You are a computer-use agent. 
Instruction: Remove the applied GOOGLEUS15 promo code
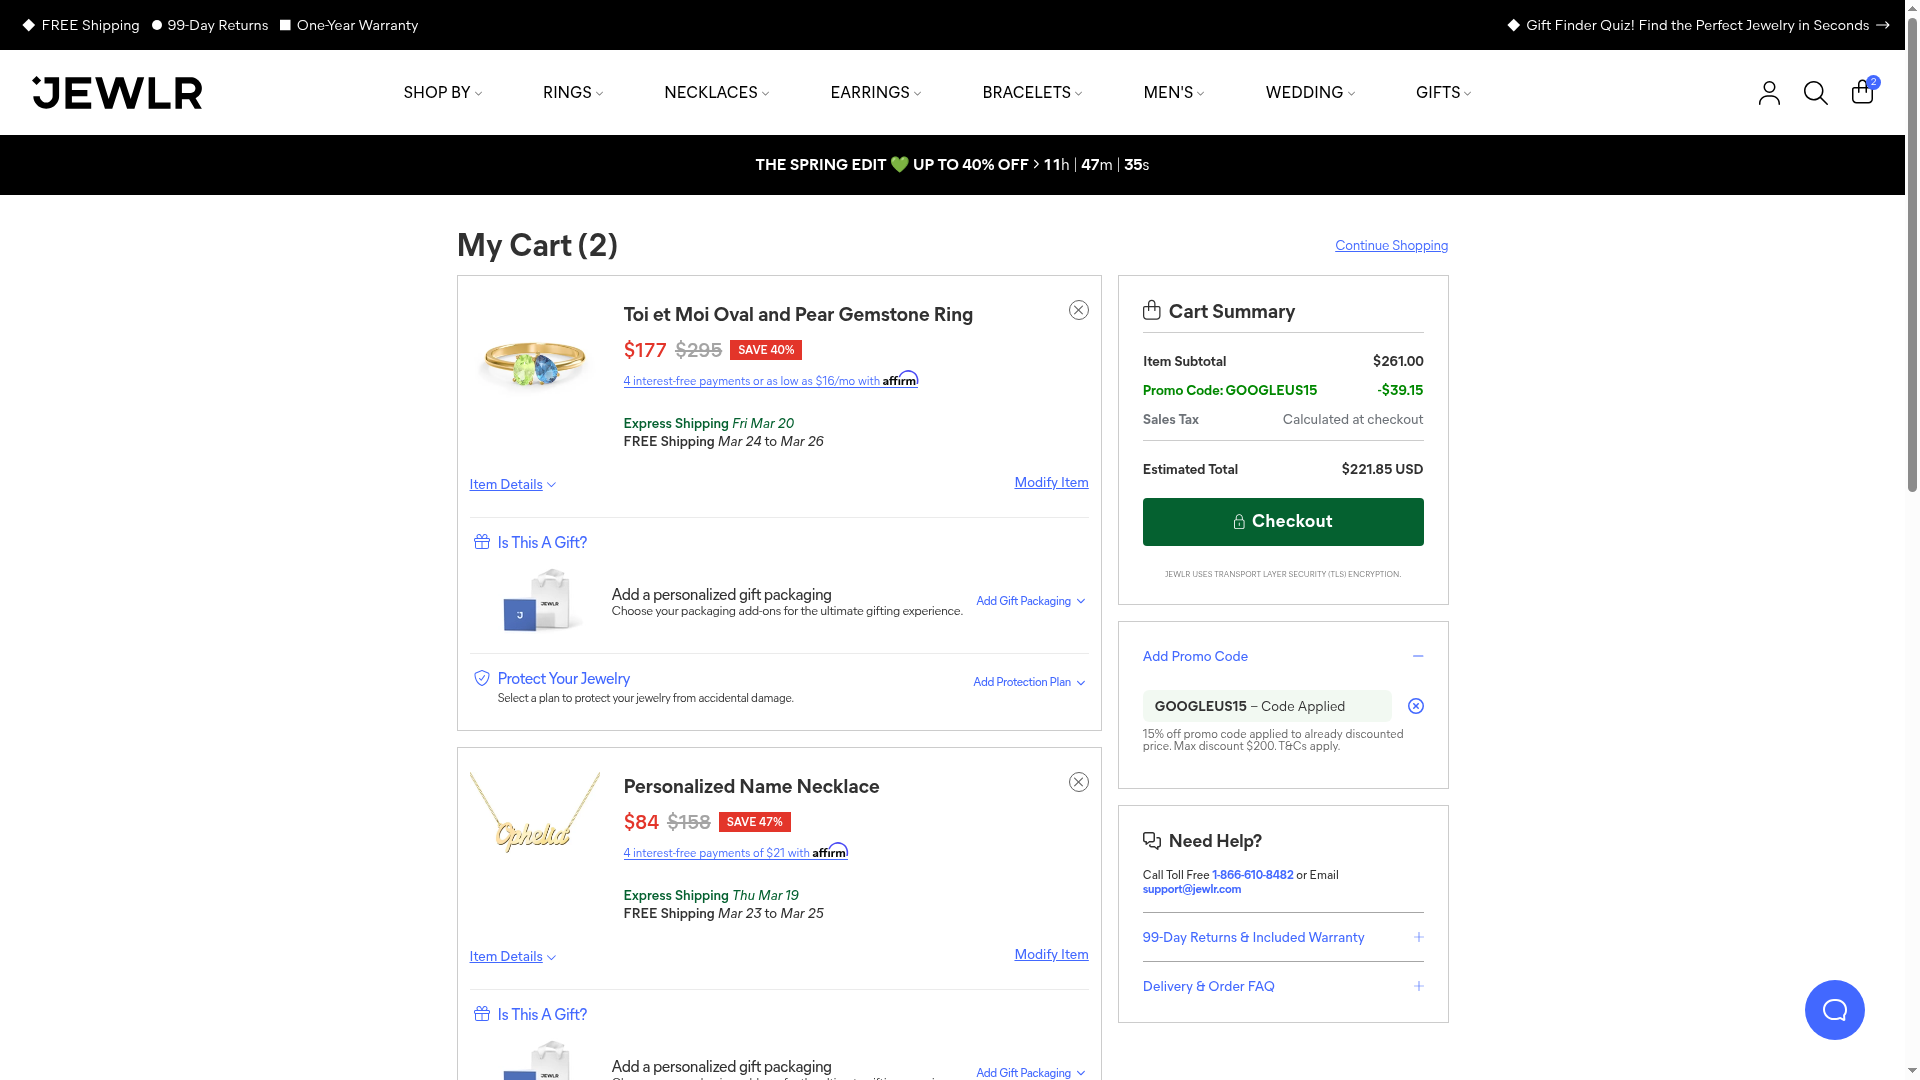1416,706
